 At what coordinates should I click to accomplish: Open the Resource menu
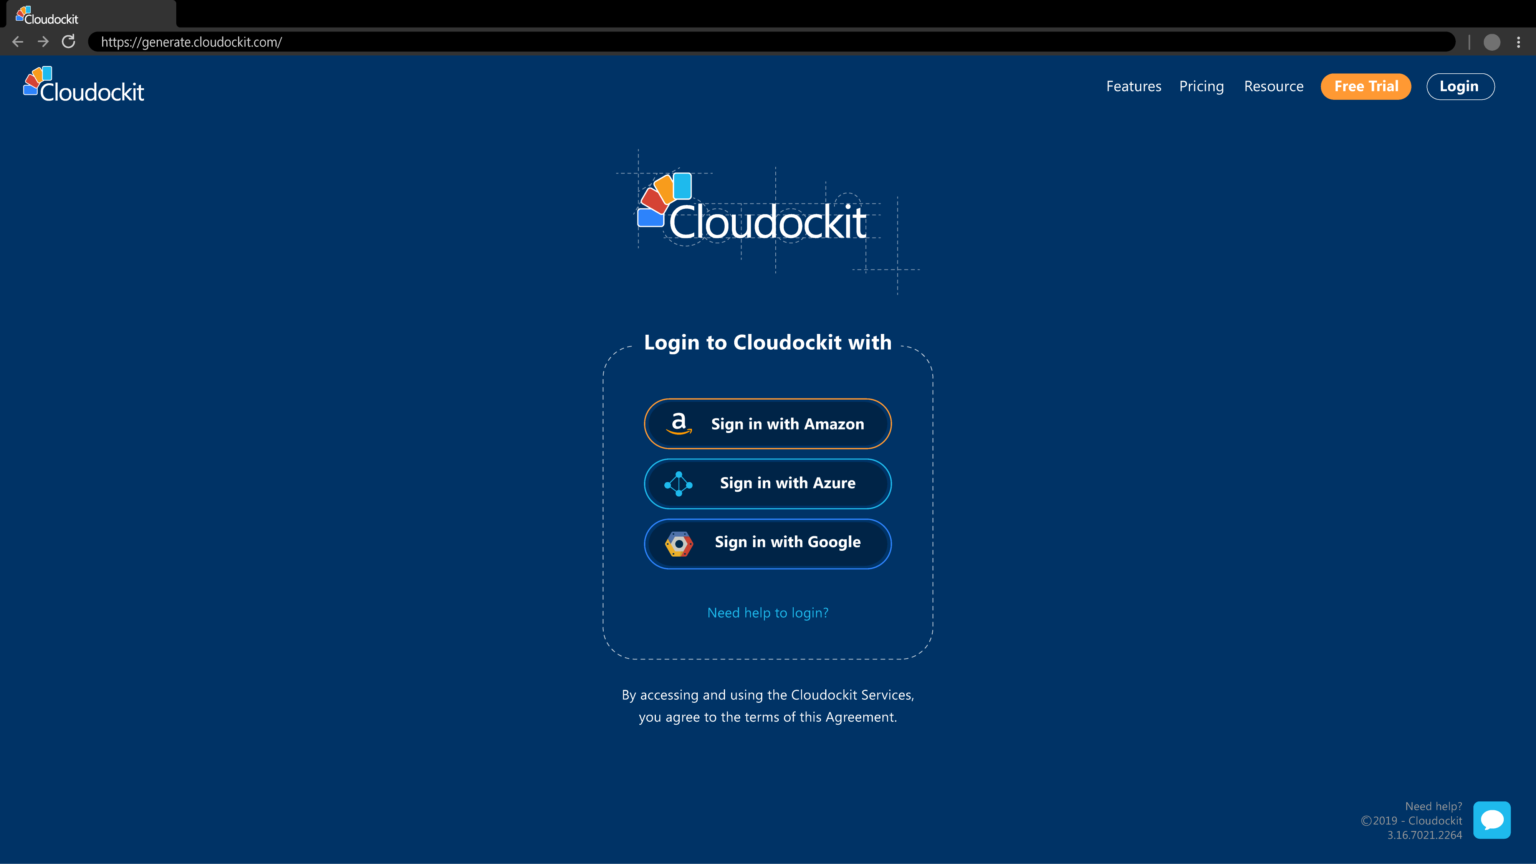click(x=1273, y=86)
